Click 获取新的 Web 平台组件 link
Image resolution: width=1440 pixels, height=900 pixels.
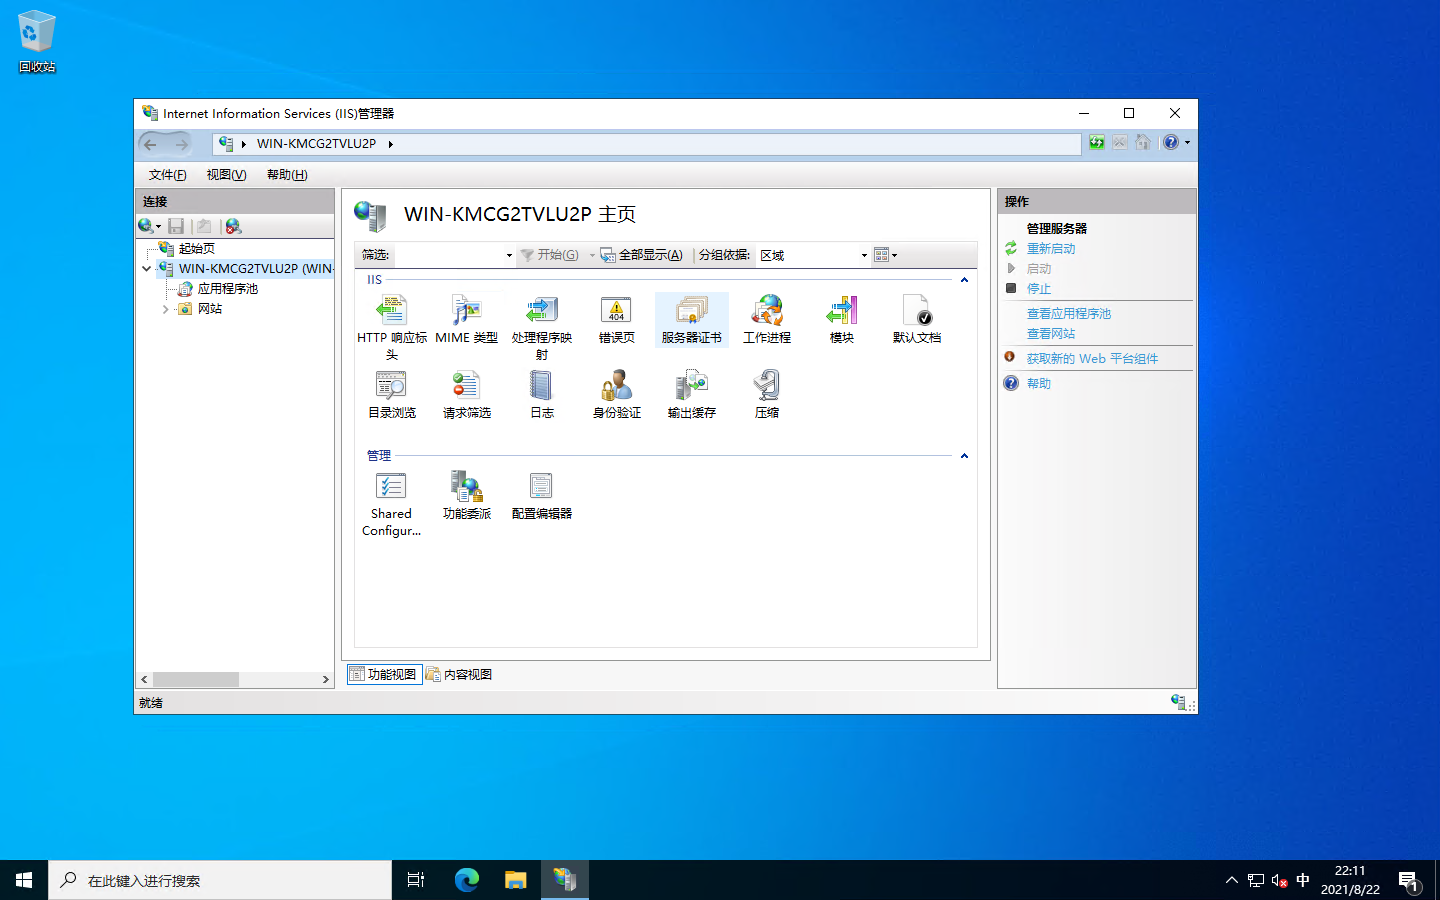[x=1092, y=359]
